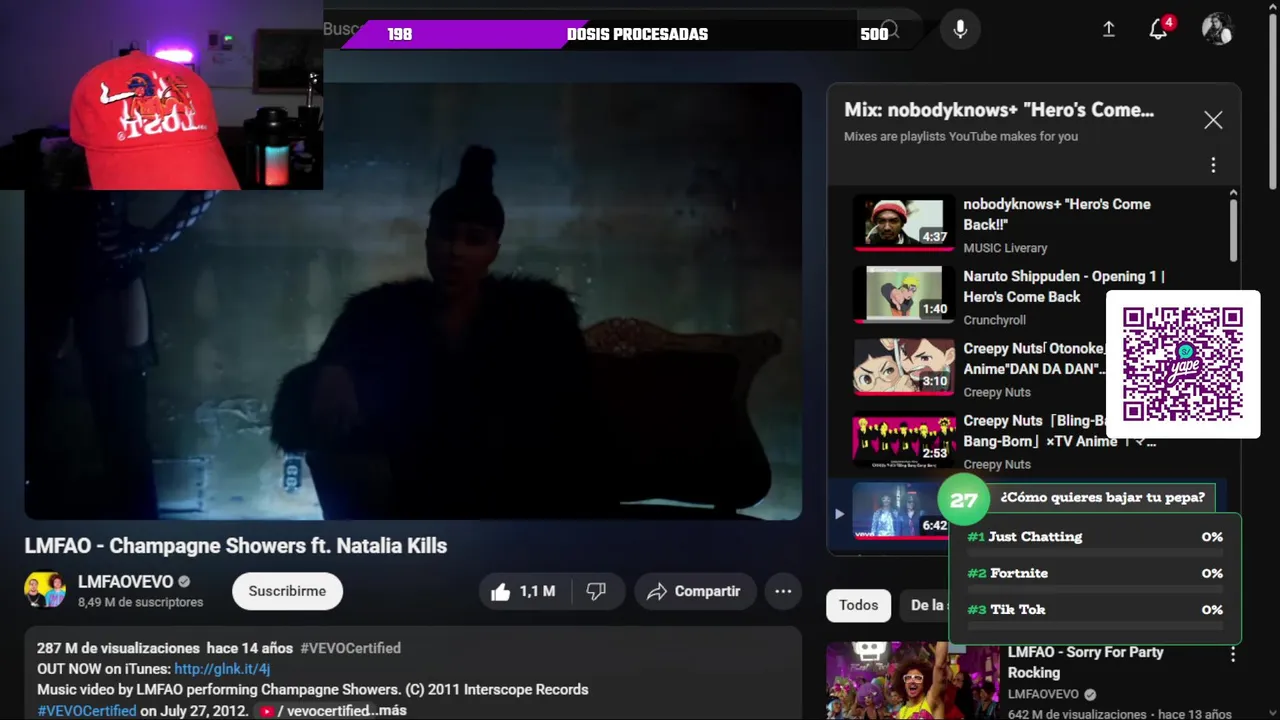Image resolution: width=1280 pixels, height=720 pixels.
Task: Click the Suscribirme button
Action: pos(287,591)
